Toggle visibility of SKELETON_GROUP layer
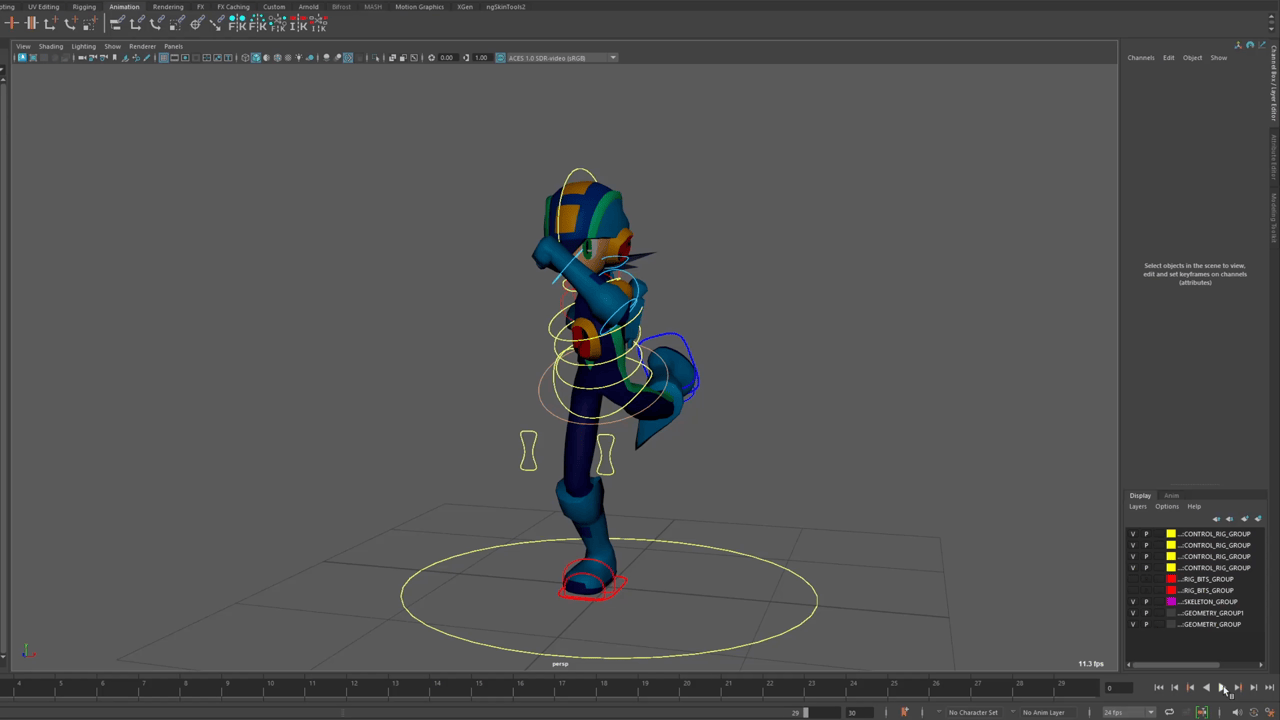The image size is (1280, 720). click(1133, 602)
